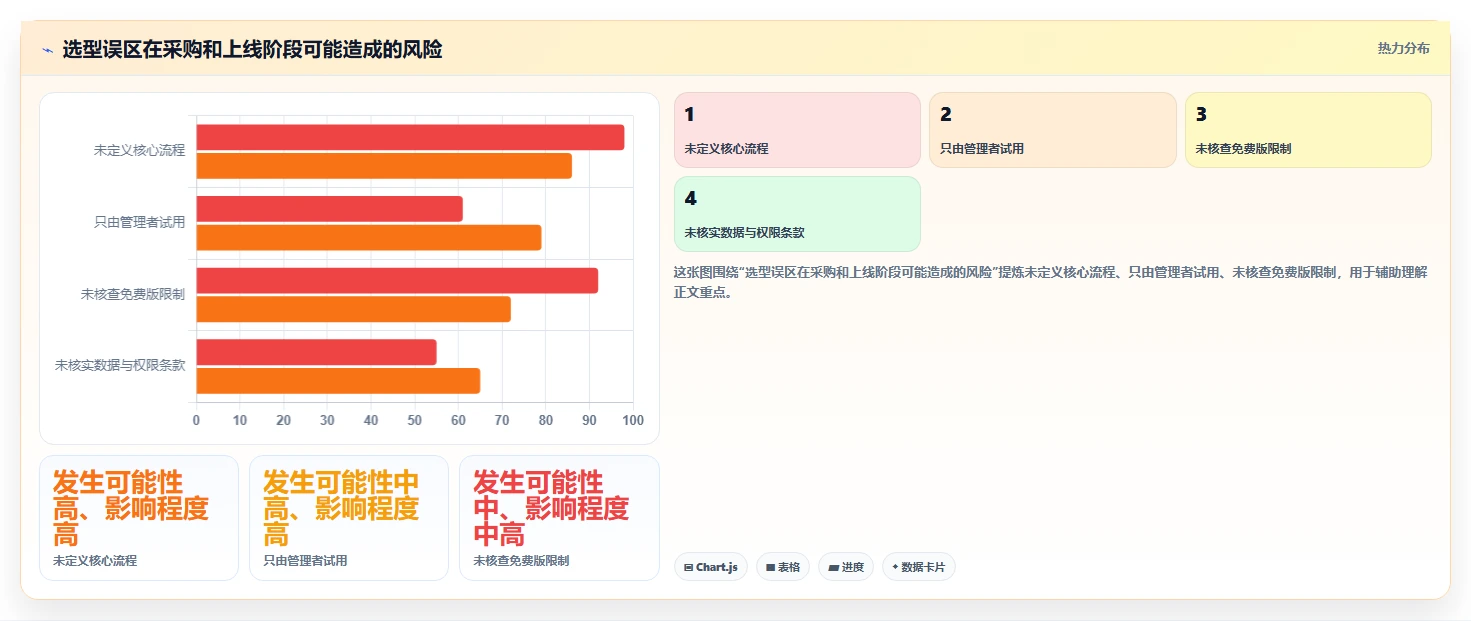Click the red bar for 未核查免费版限制
Viewport: 1471px width, 621px height.
397,281
